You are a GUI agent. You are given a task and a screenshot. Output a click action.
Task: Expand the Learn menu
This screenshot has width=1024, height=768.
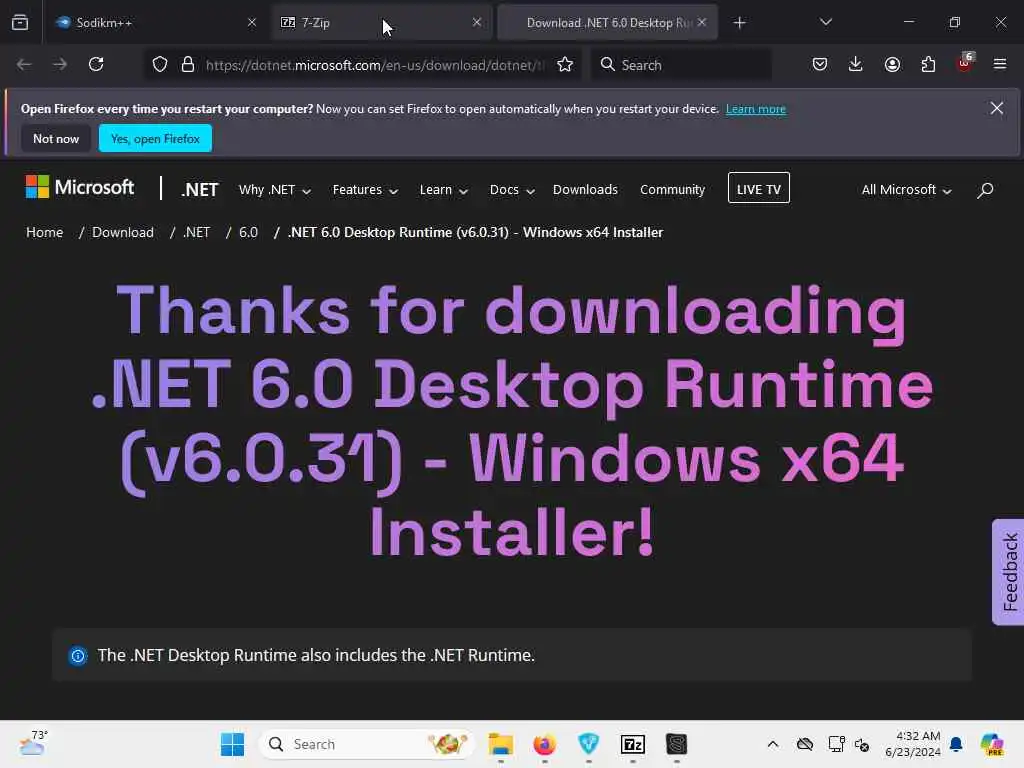443,189
